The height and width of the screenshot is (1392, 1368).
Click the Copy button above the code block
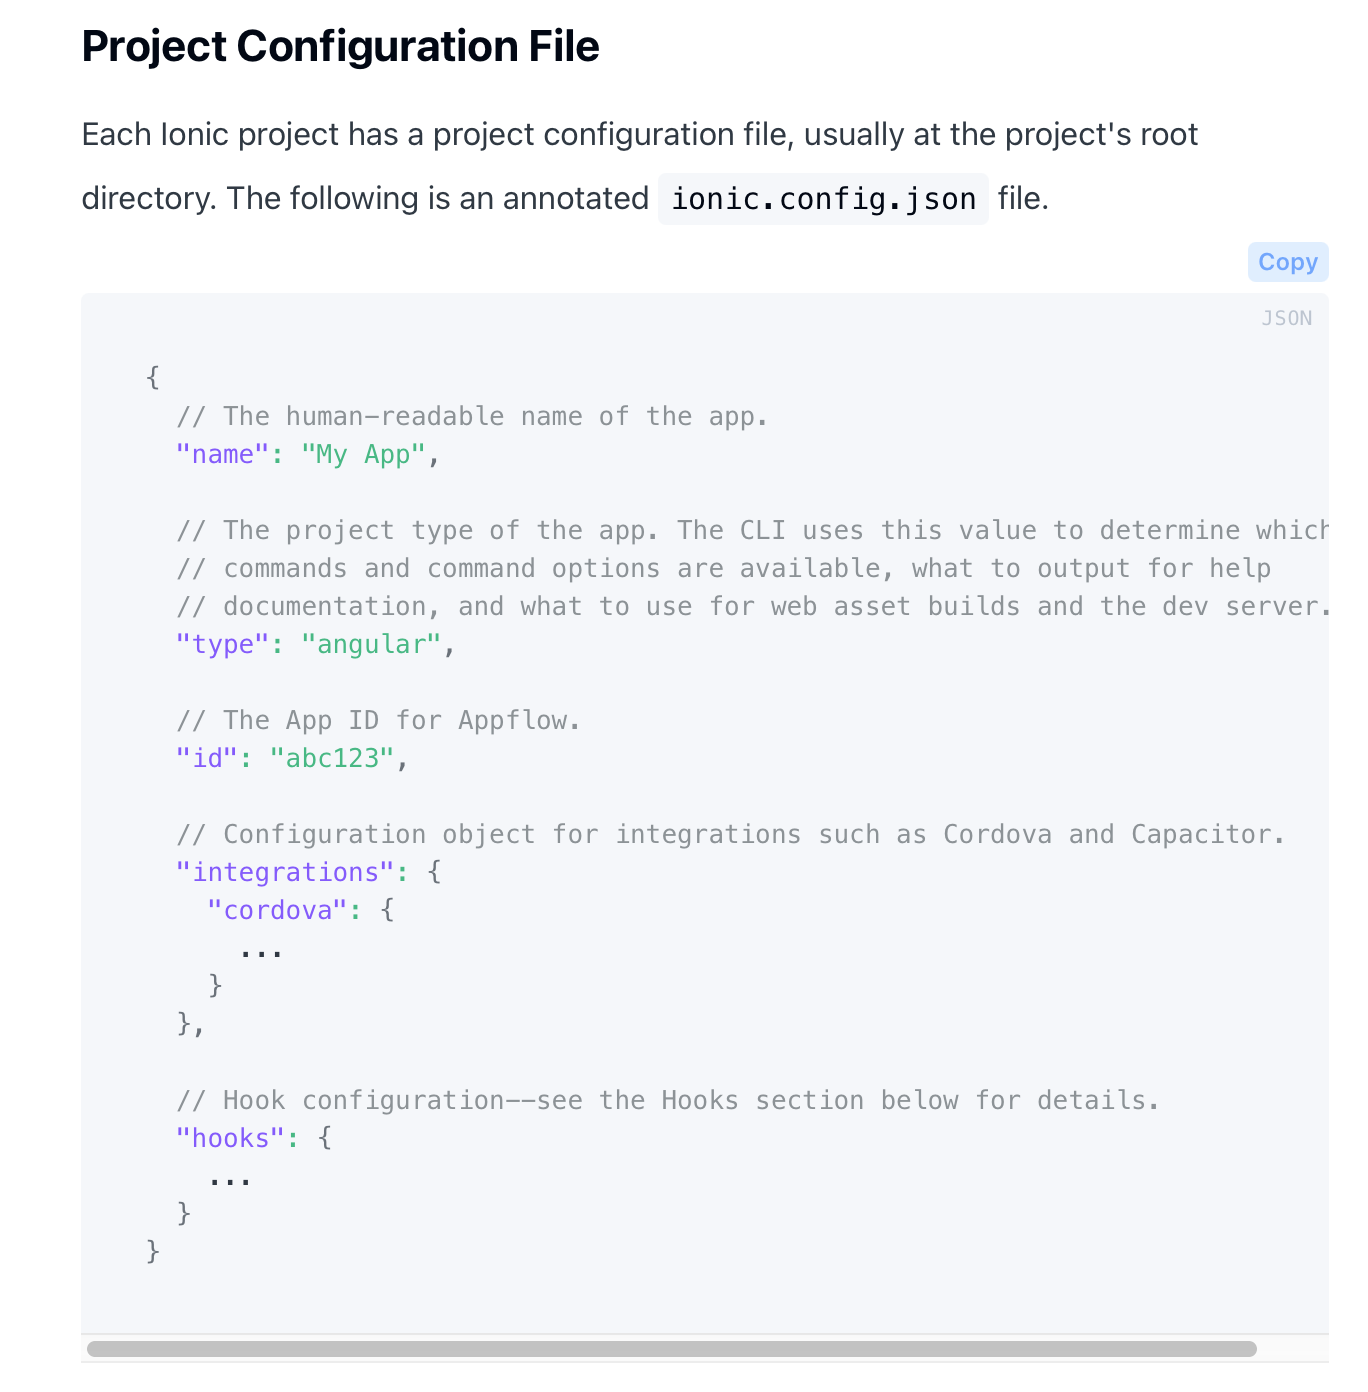coord(1287,261)
